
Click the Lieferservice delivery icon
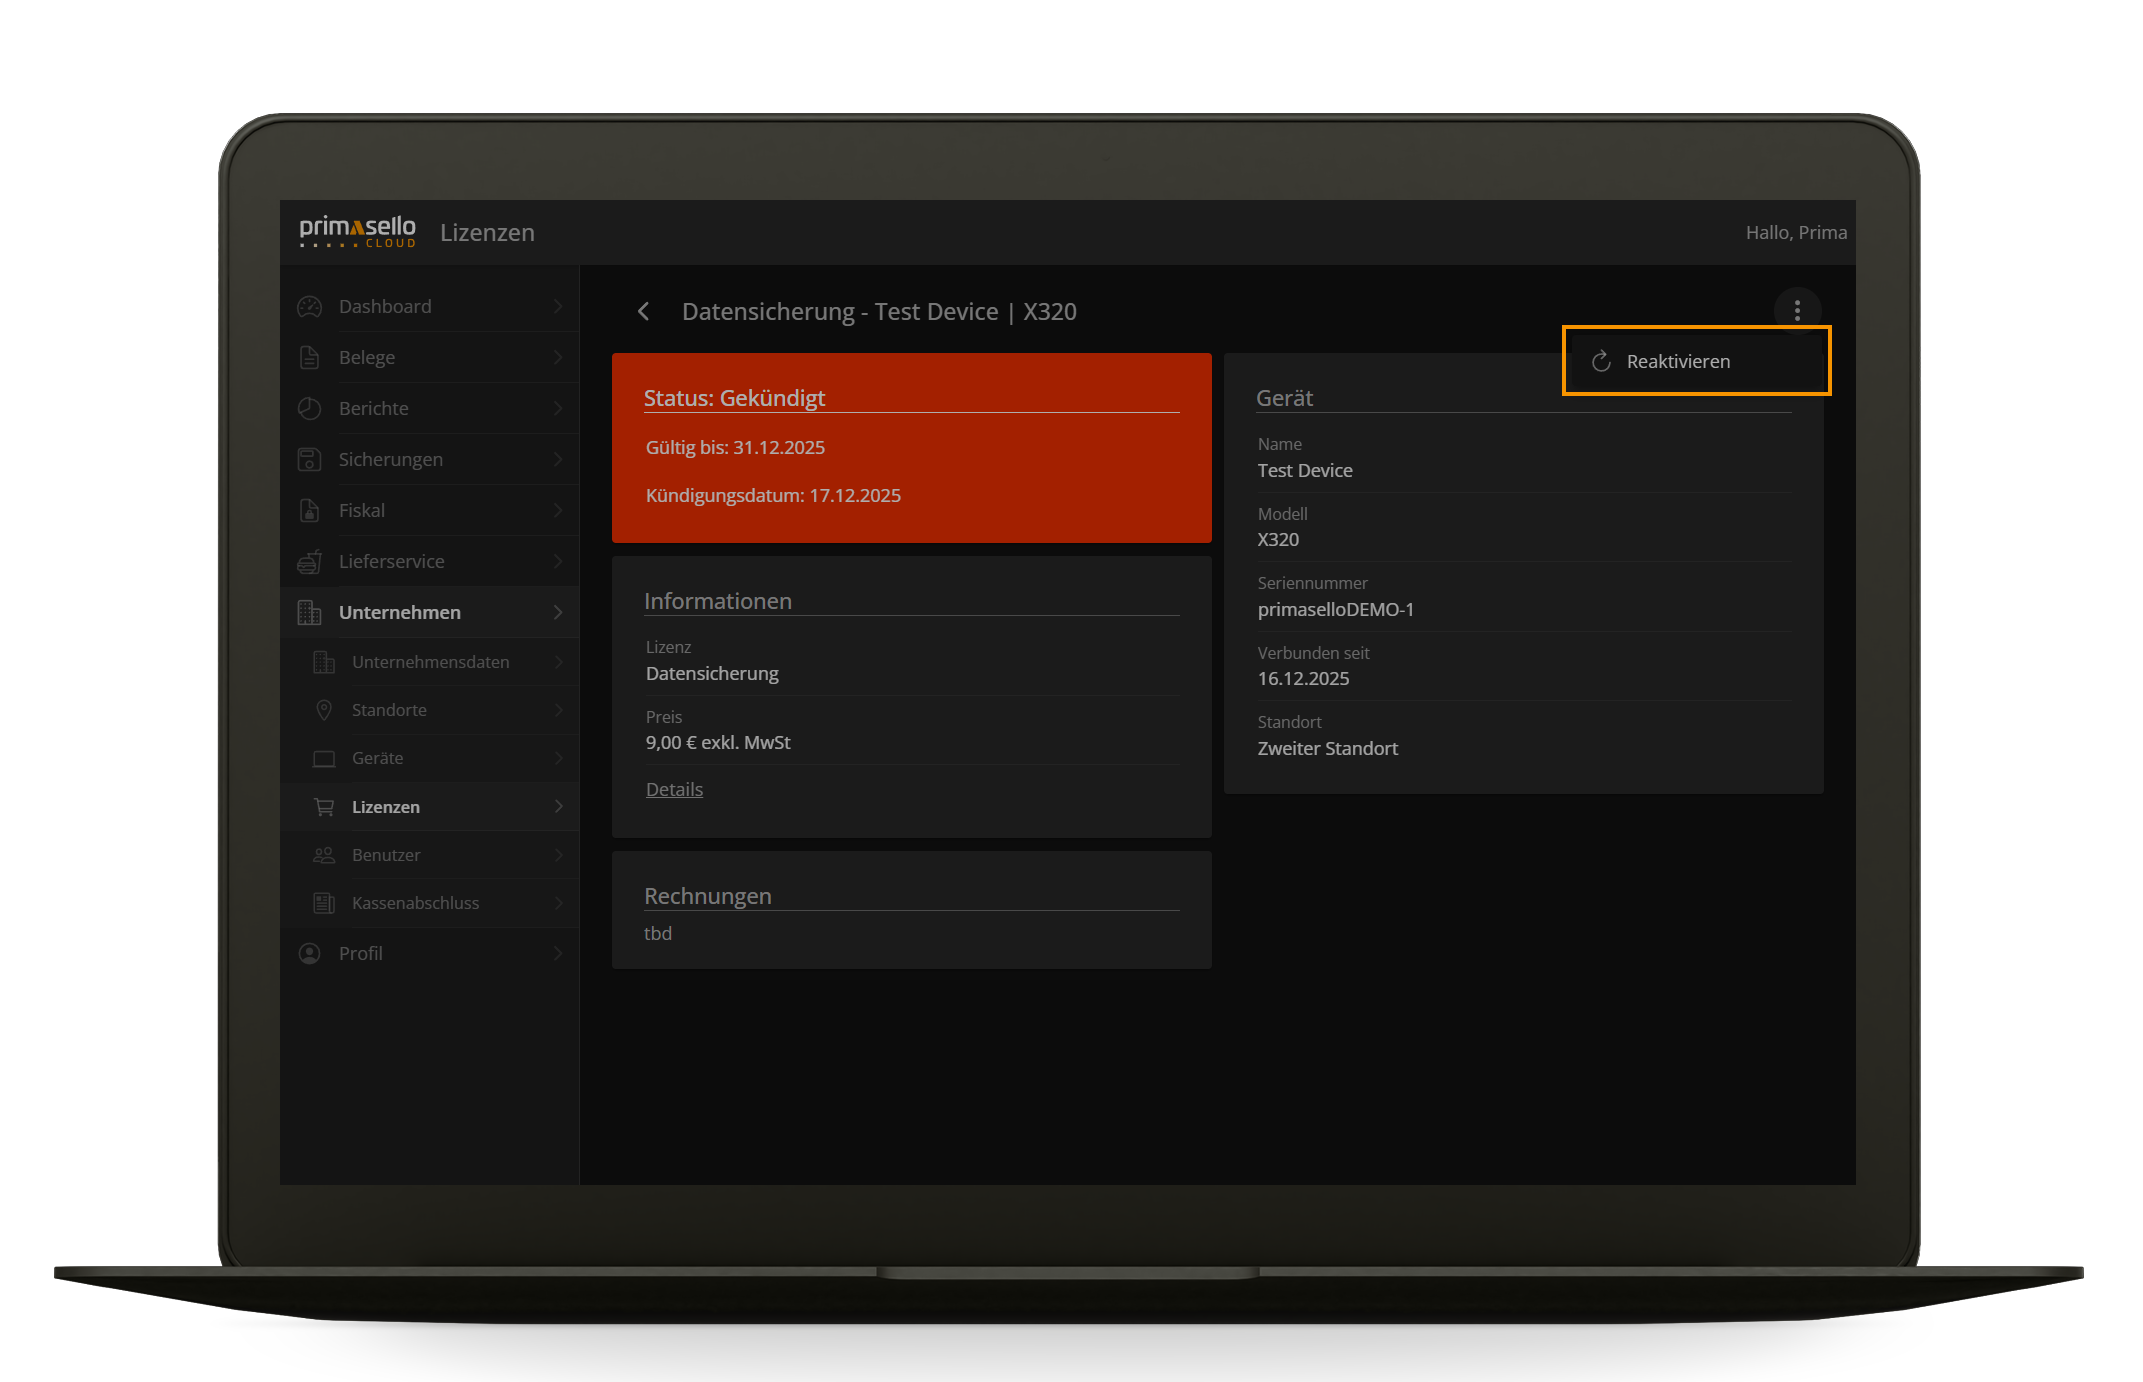(x=310, y=562)
